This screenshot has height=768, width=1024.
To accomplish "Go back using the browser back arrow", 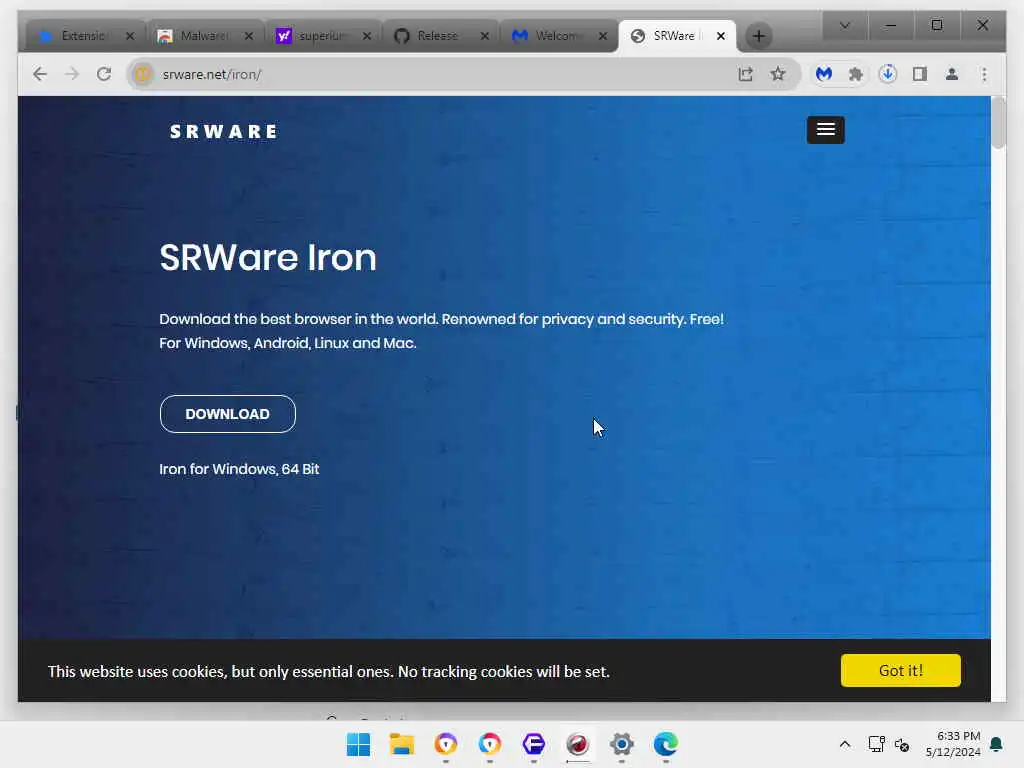I will coord(40,74).
